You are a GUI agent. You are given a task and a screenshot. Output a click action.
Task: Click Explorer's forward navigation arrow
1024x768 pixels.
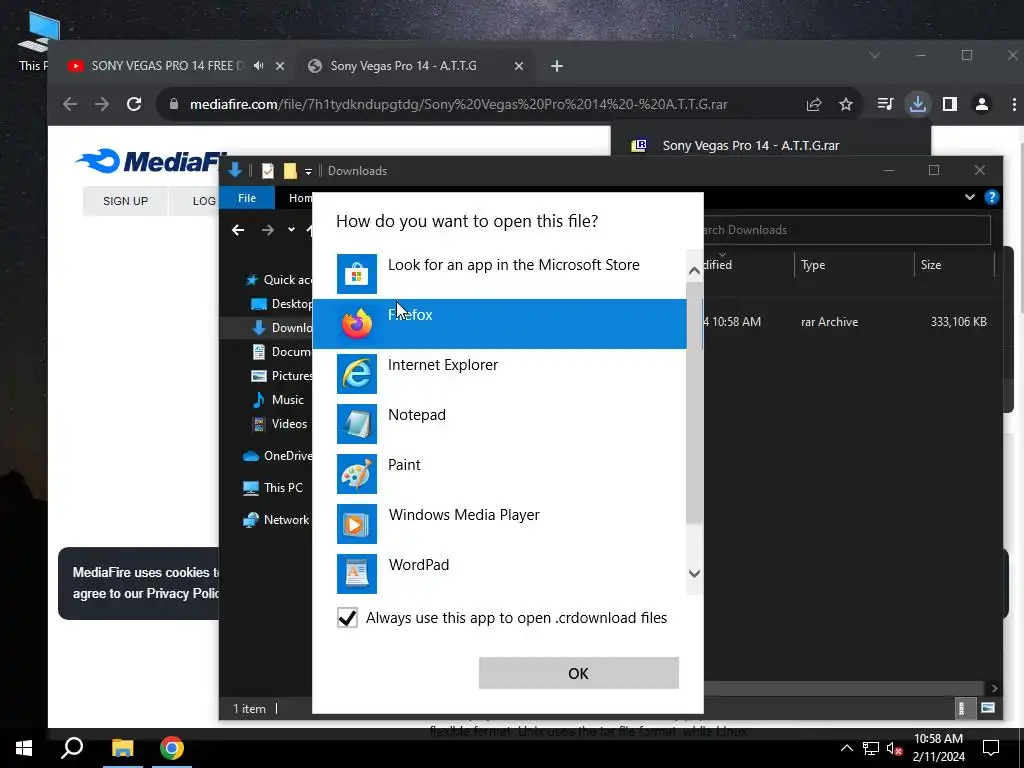(268, 230)
